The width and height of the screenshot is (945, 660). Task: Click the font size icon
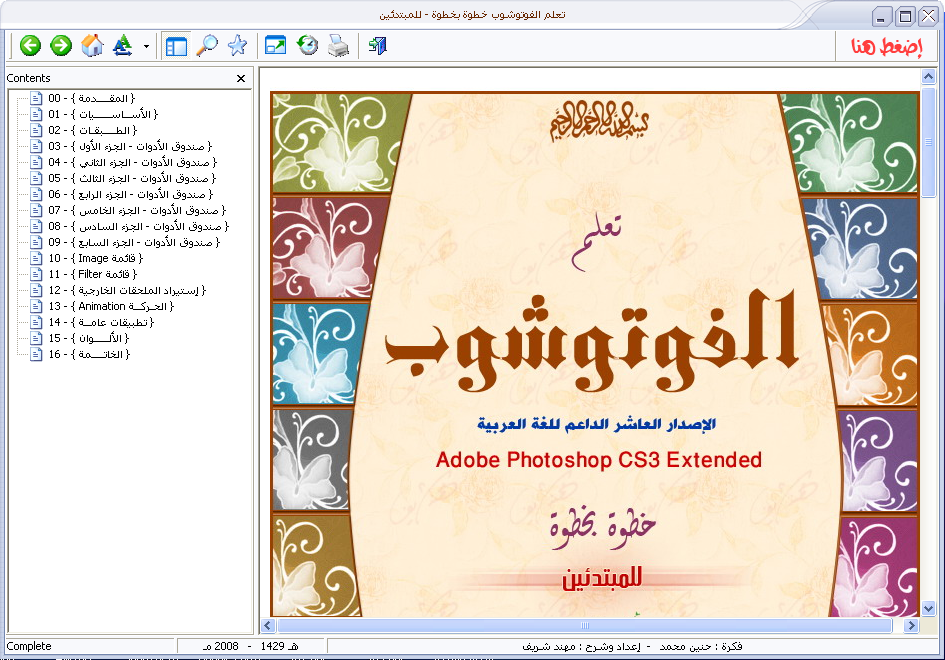[x=122, y=45]
